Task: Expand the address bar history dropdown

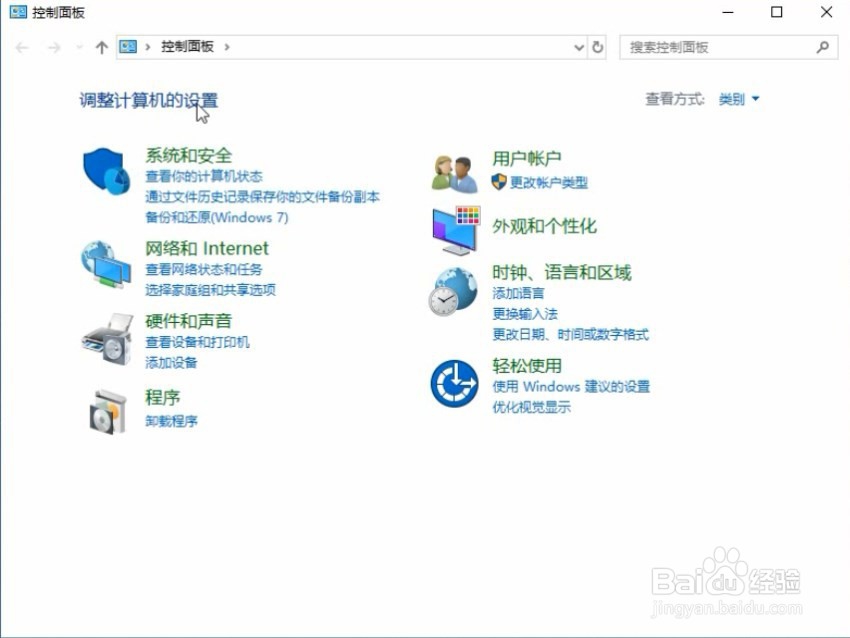Action: point(579,47)
